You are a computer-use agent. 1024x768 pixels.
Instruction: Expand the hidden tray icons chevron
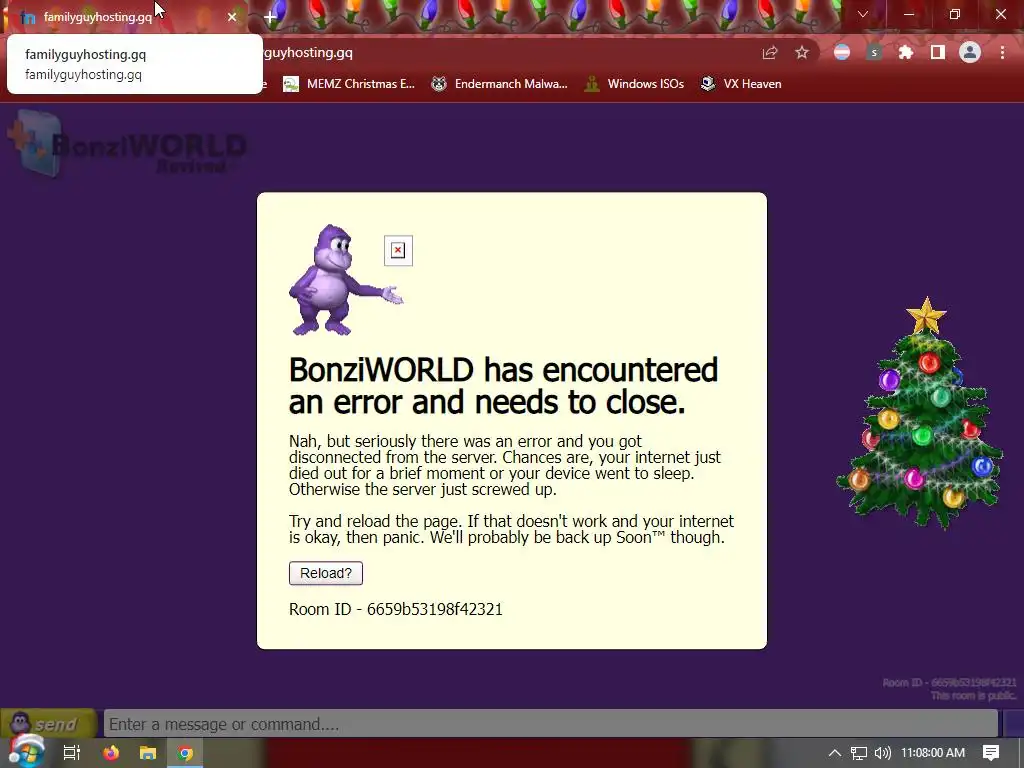coord(835,753)
